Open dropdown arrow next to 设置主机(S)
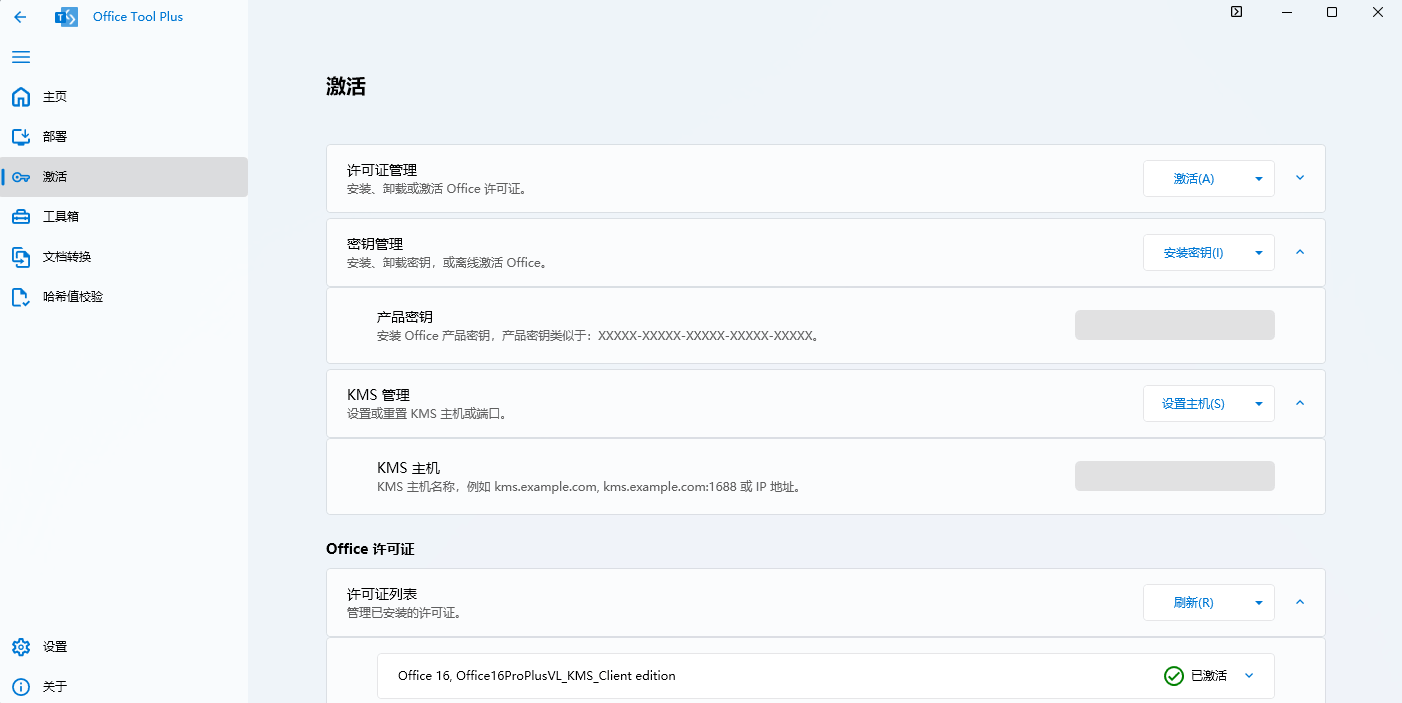The width and height of the screenshot is (1402, 703). 1258,404
